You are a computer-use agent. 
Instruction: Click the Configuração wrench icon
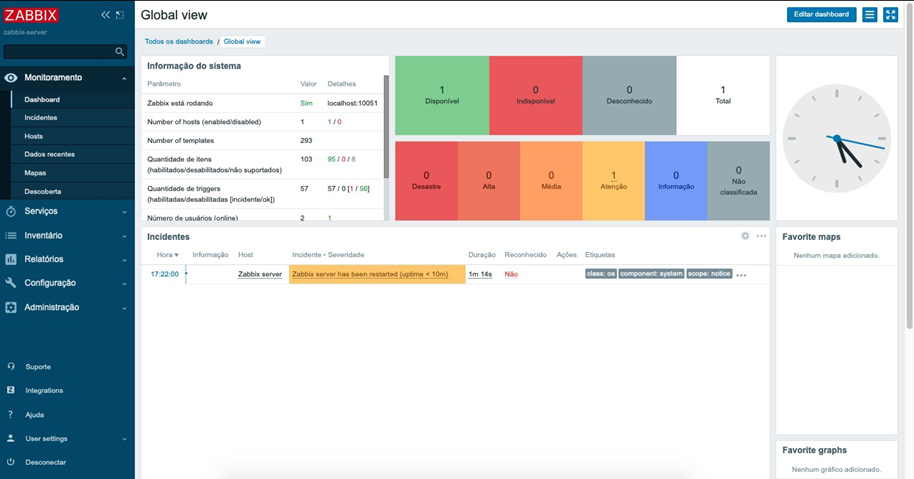(x=10, y=283)
